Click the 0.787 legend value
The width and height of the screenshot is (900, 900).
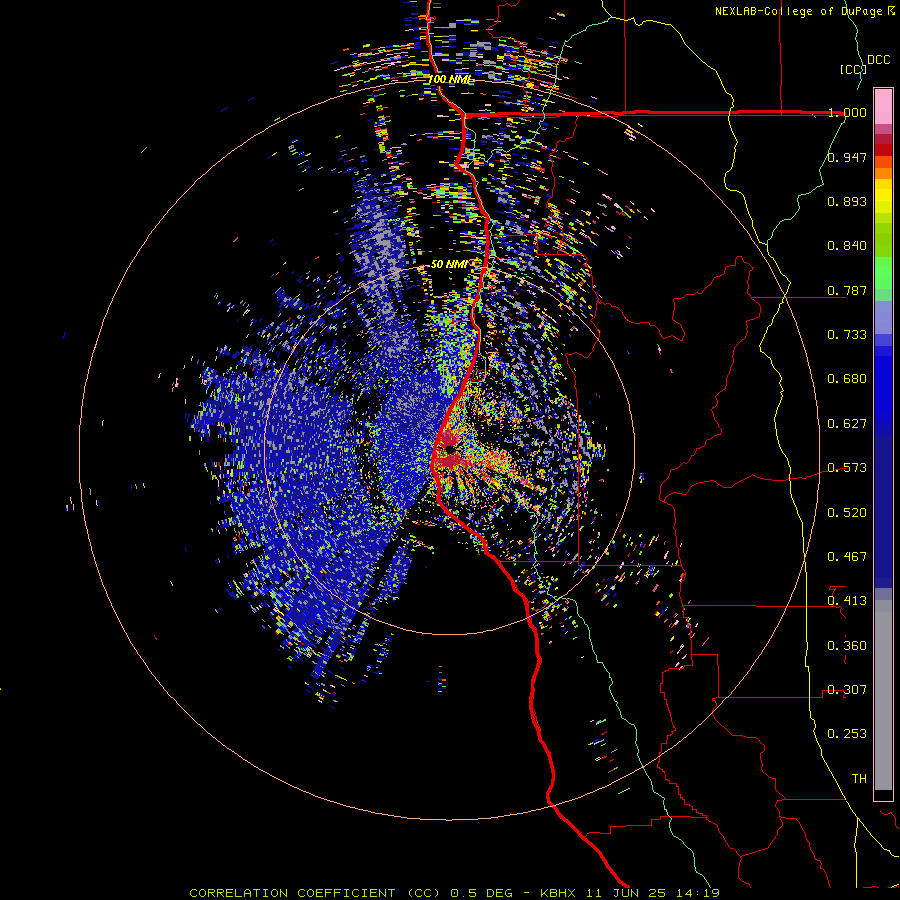coord(847,290)
